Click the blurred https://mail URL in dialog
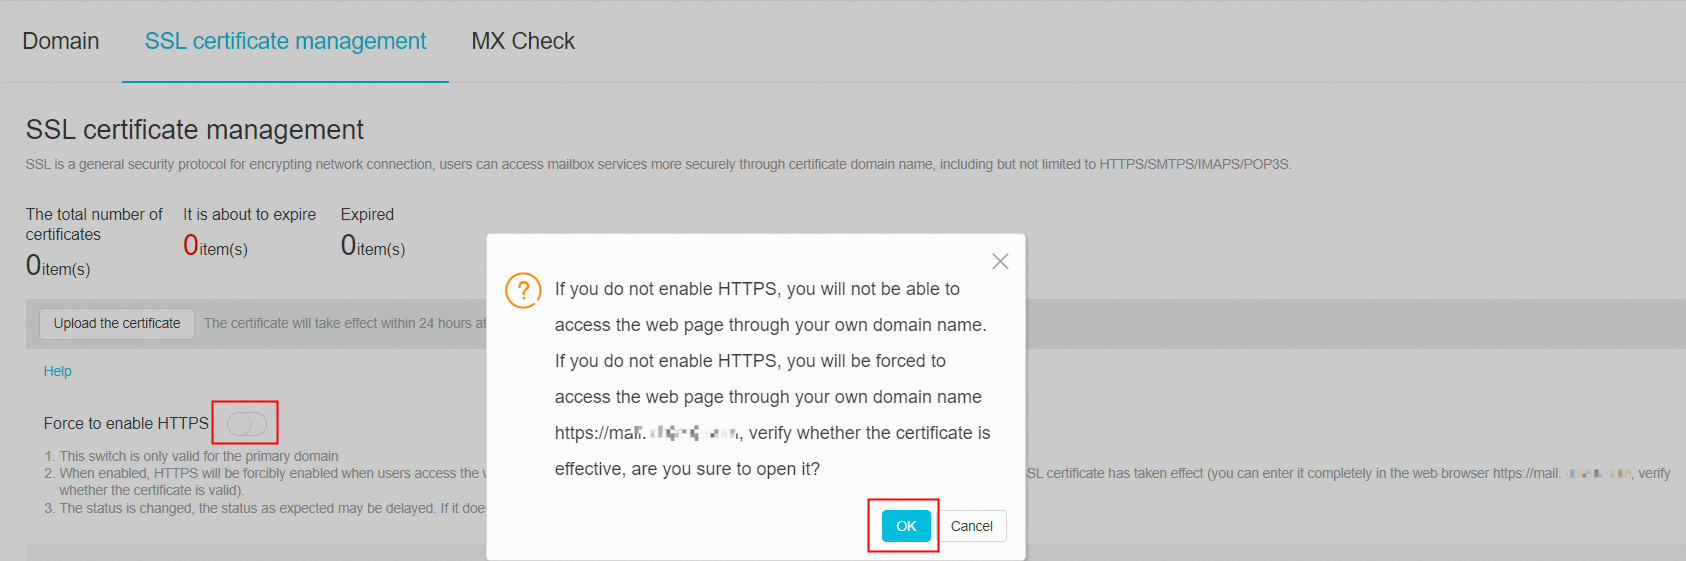The height and width of the screenshot is (561, 1686). pos(646,433)
